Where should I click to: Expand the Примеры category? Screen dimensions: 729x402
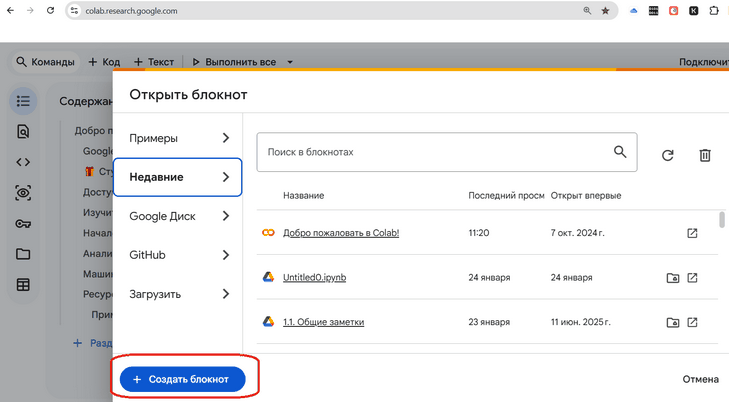tap(178, 138)
